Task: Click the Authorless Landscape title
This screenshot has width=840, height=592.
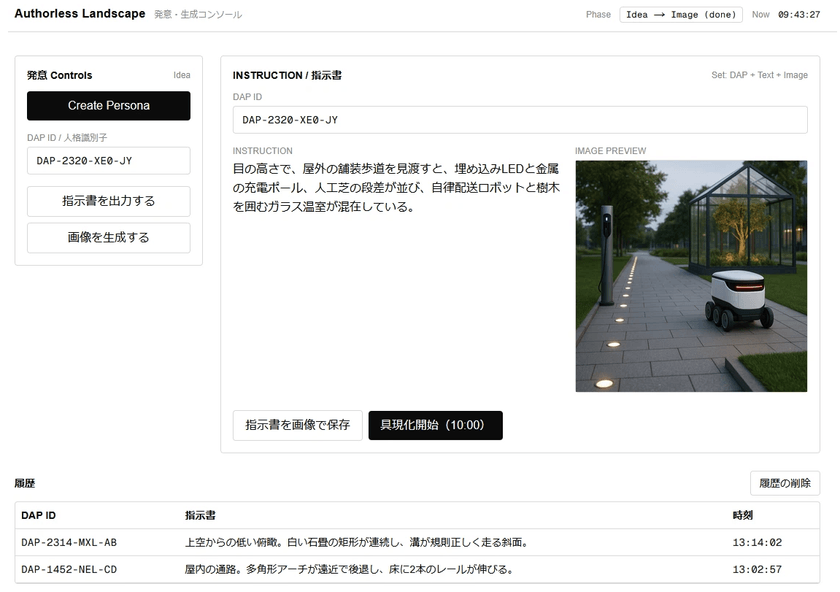Action: (80, 14)
